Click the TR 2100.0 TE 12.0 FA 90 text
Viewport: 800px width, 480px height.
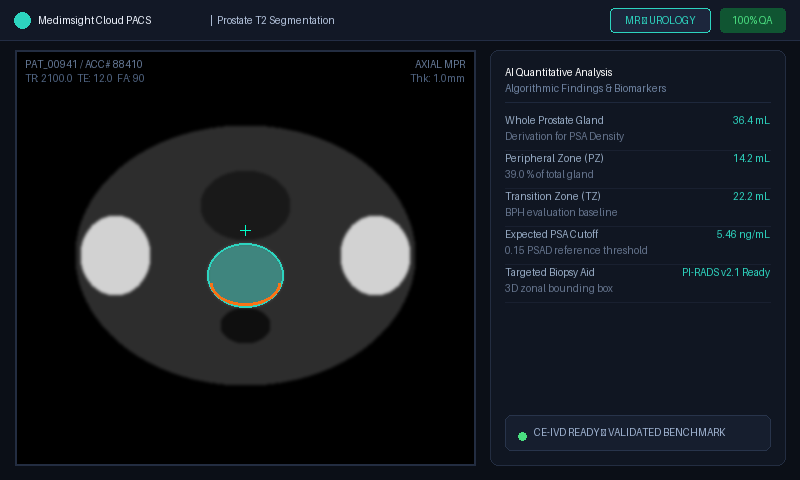[x=85, y=79]
